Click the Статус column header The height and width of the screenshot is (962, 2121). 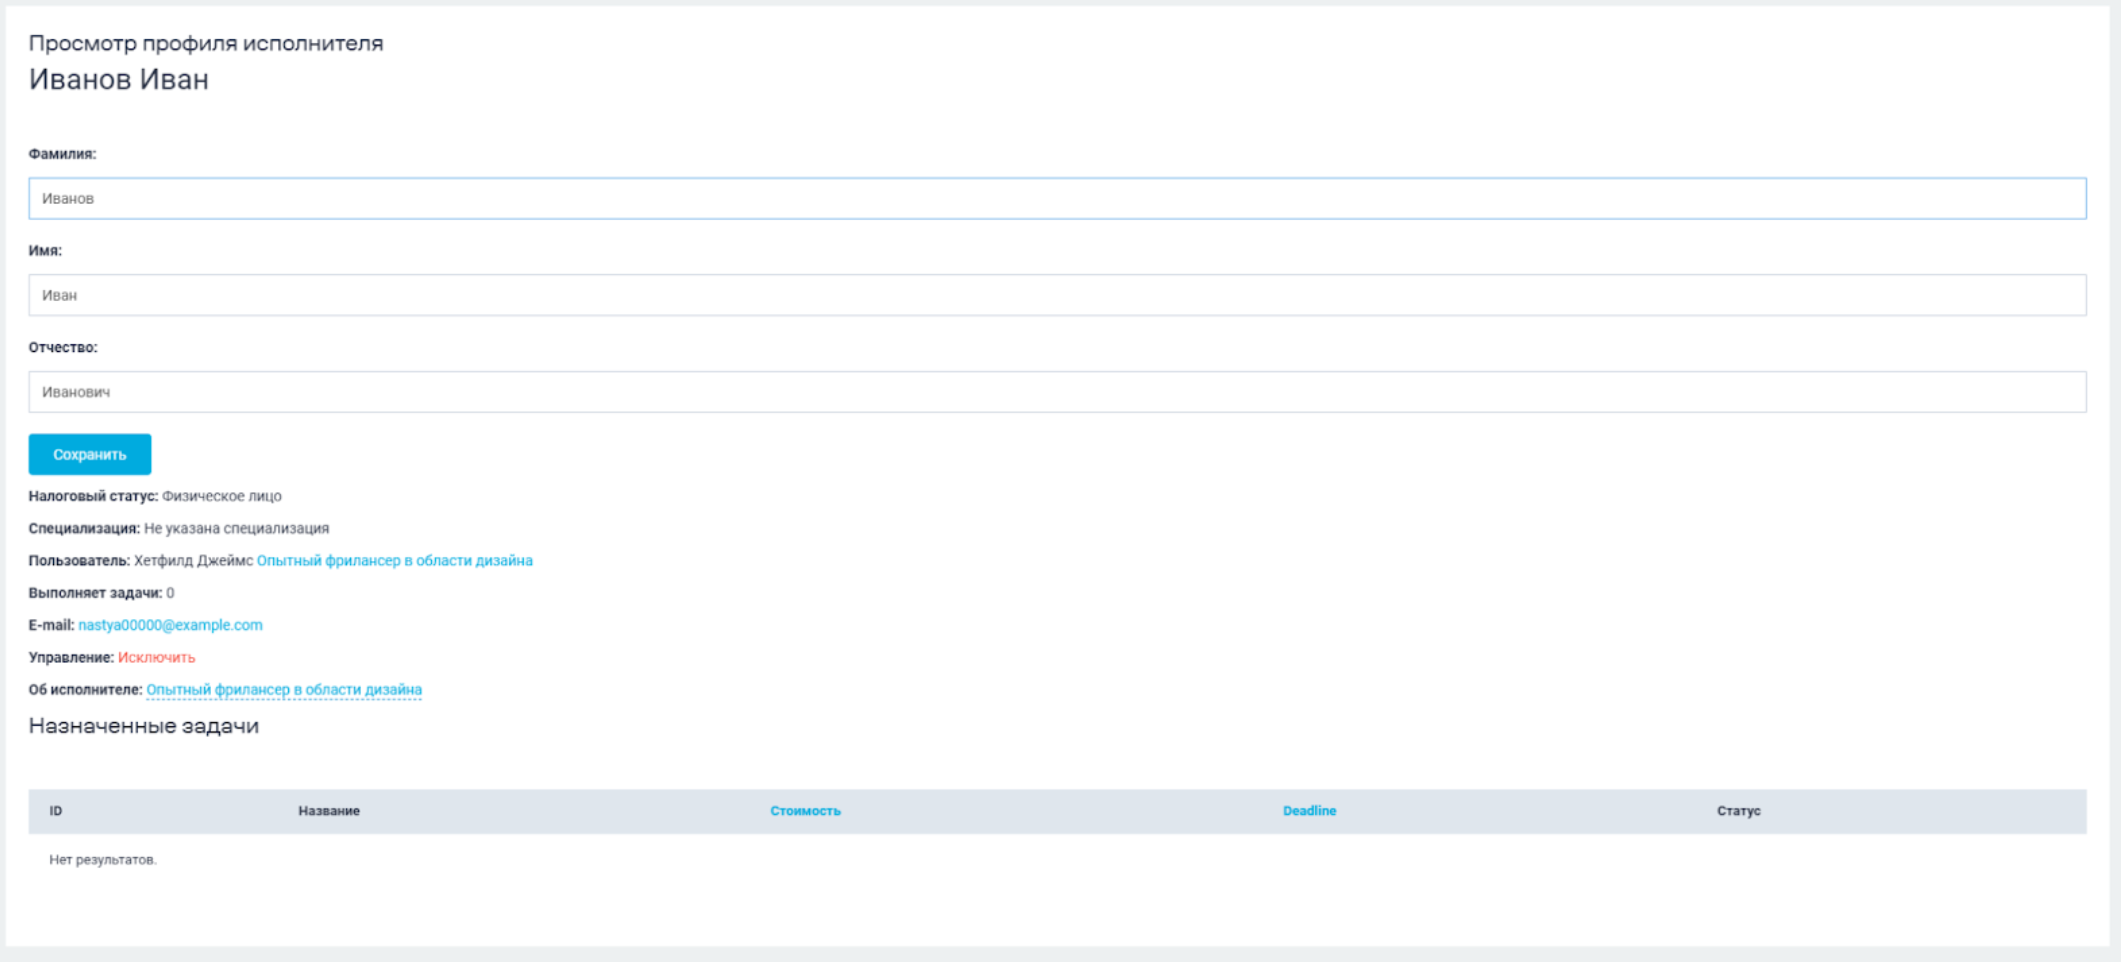click(1738, 811)
